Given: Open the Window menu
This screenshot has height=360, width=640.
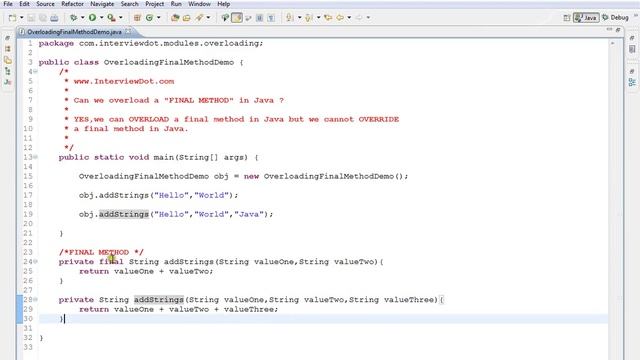Looking at the screenshot, I should coord(199,4).
